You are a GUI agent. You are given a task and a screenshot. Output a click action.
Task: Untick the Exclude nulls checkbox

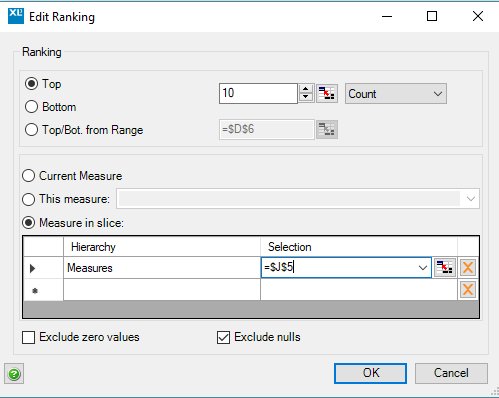(x=223, y=337)
